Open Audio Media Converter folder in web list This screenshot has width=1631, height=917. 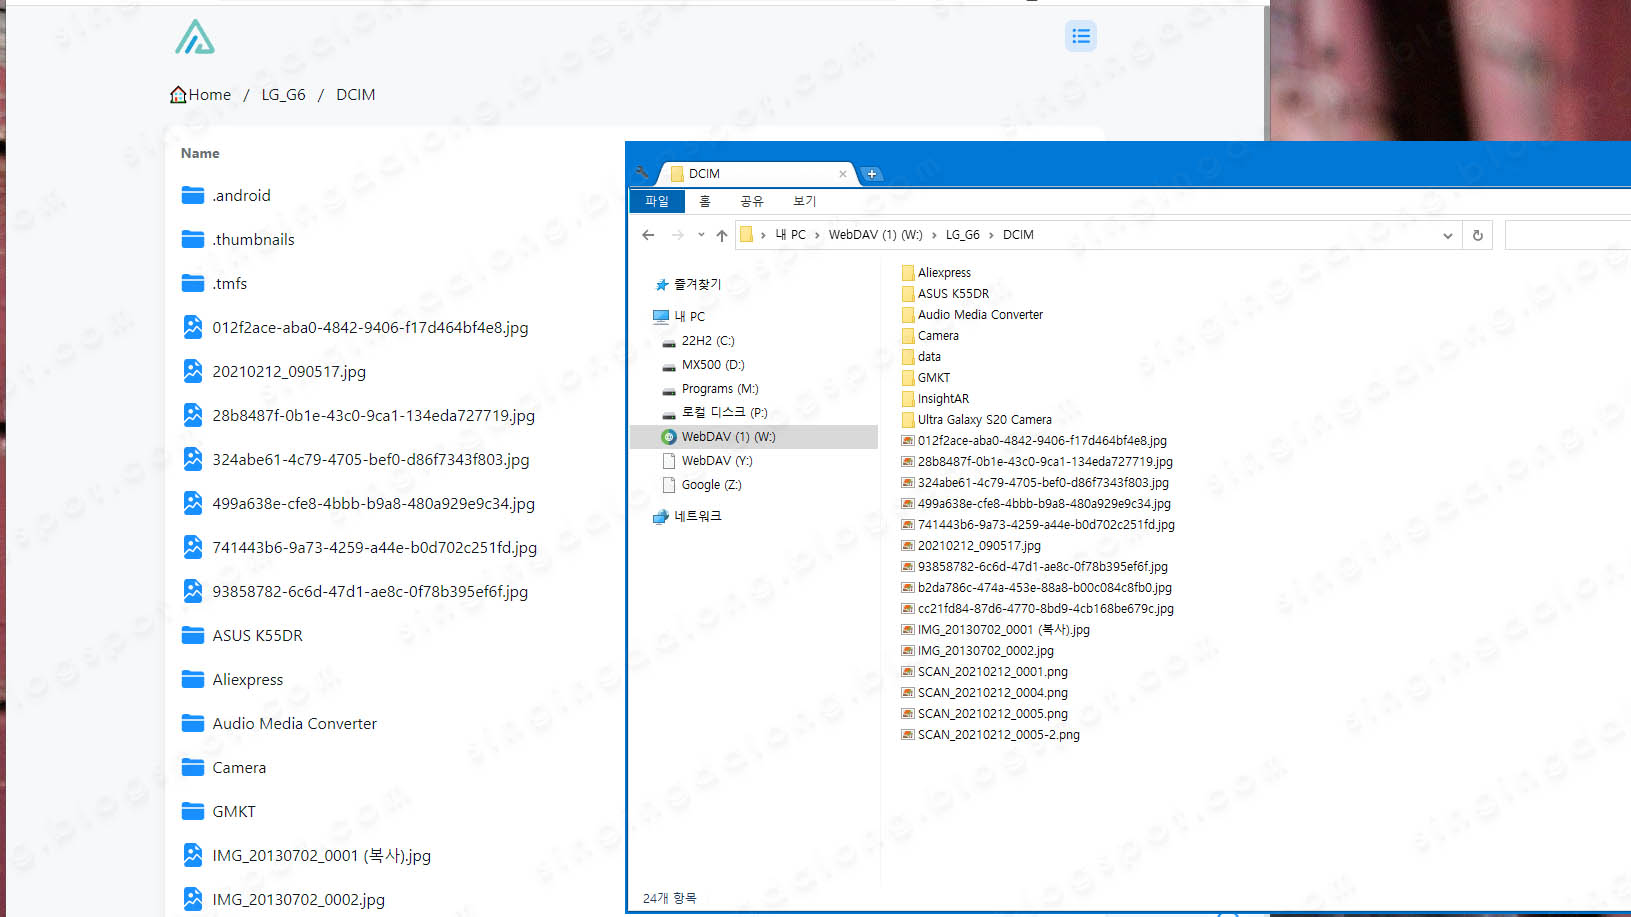294,723
